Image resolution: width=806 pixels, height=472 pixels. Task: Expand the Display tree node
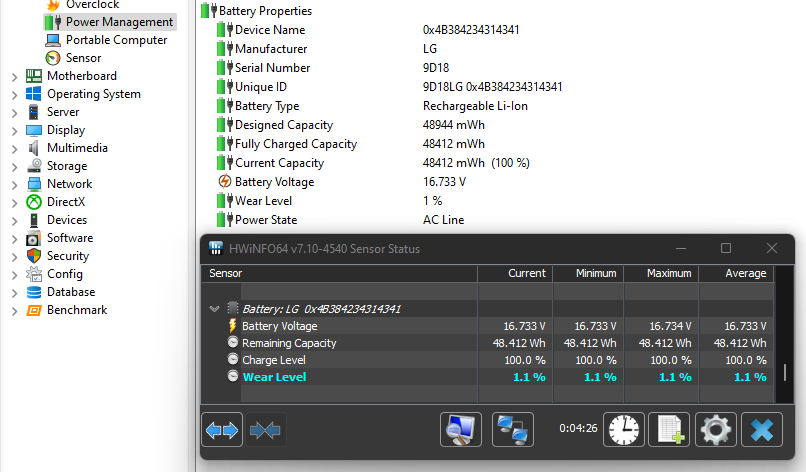point(14,131)
